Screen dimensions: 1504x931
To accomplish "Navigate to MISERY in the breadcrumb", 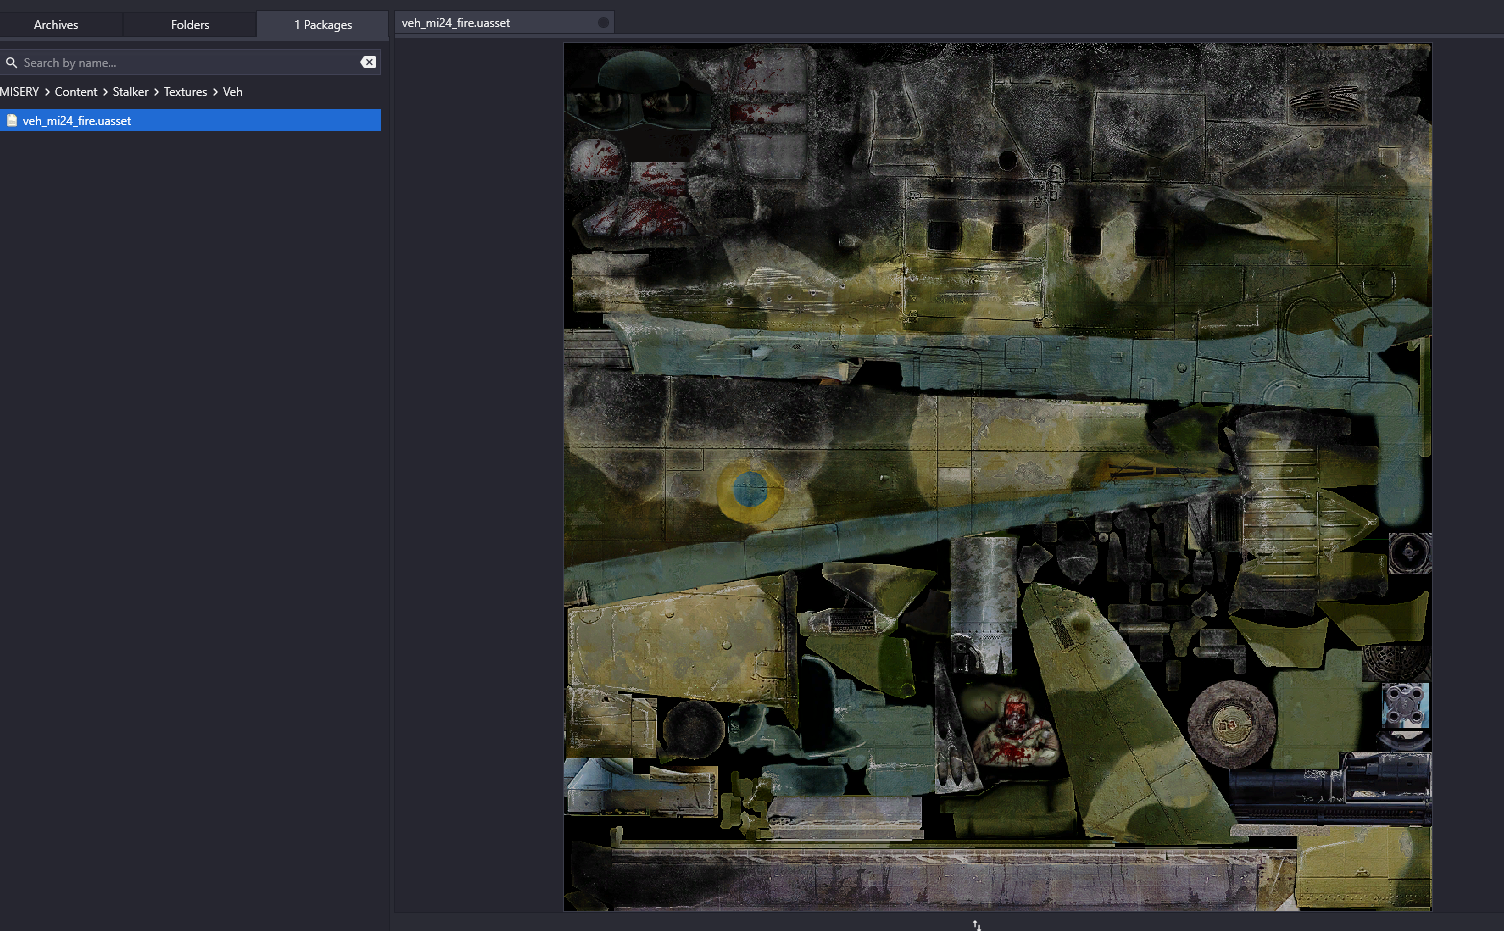I will tap(20, 92).
